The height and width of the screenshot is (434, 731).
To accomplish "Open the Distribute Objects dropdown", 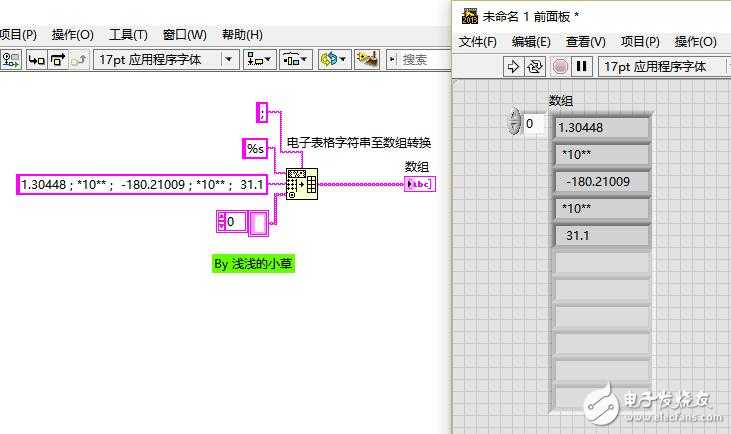I will pos(296,60).
